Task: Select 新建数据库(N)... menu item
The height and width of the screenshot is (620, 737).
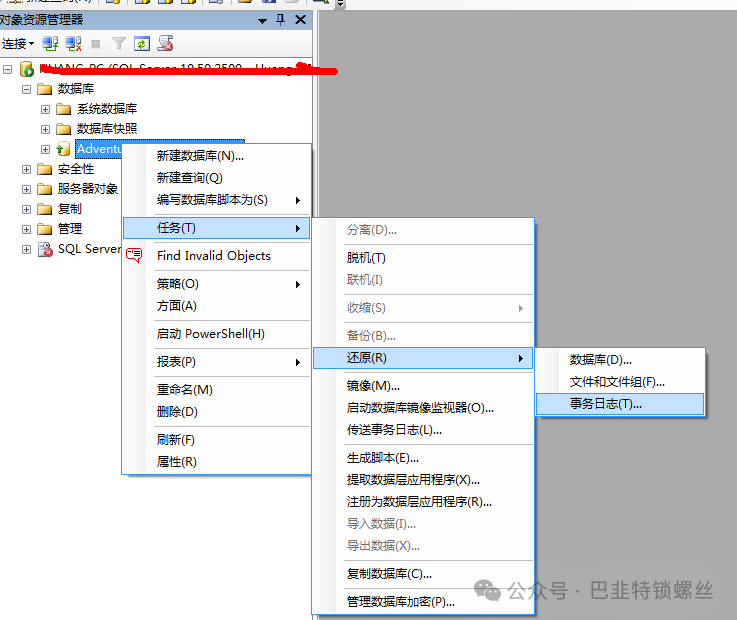Action: click(x=217, y=156)
